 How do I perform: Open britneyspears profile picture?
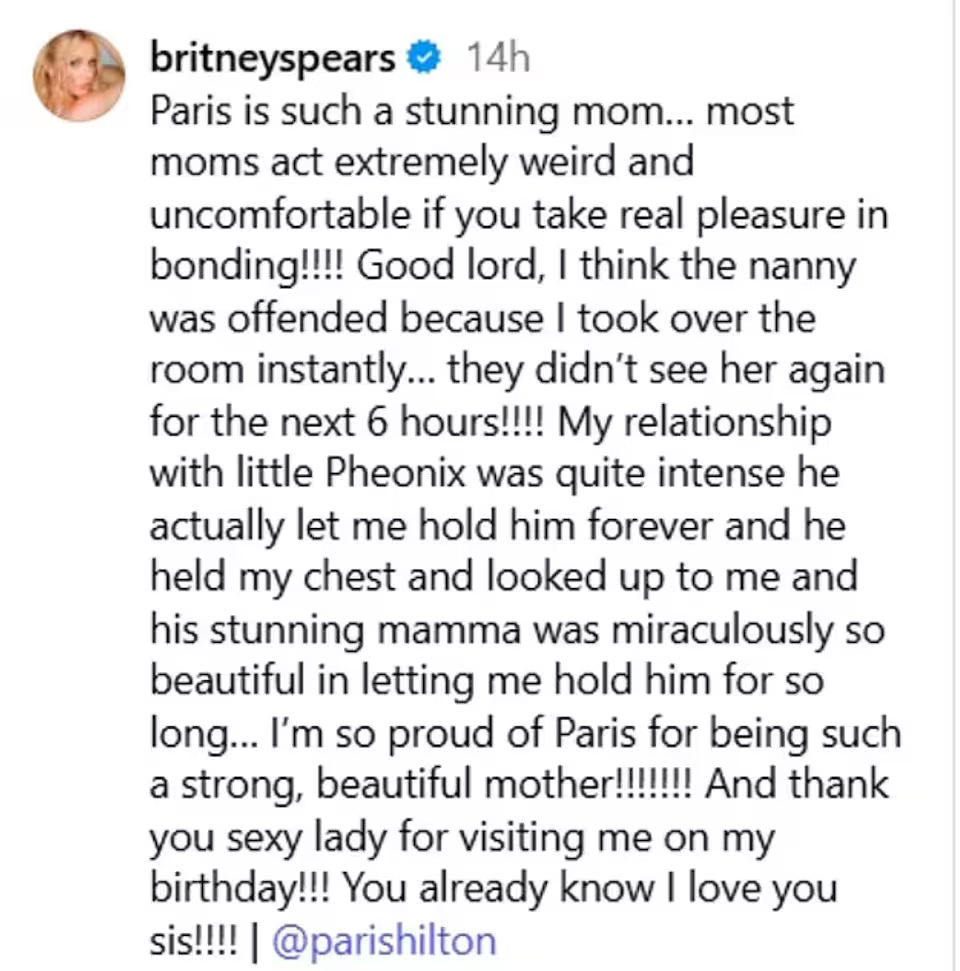click(79, 75)
